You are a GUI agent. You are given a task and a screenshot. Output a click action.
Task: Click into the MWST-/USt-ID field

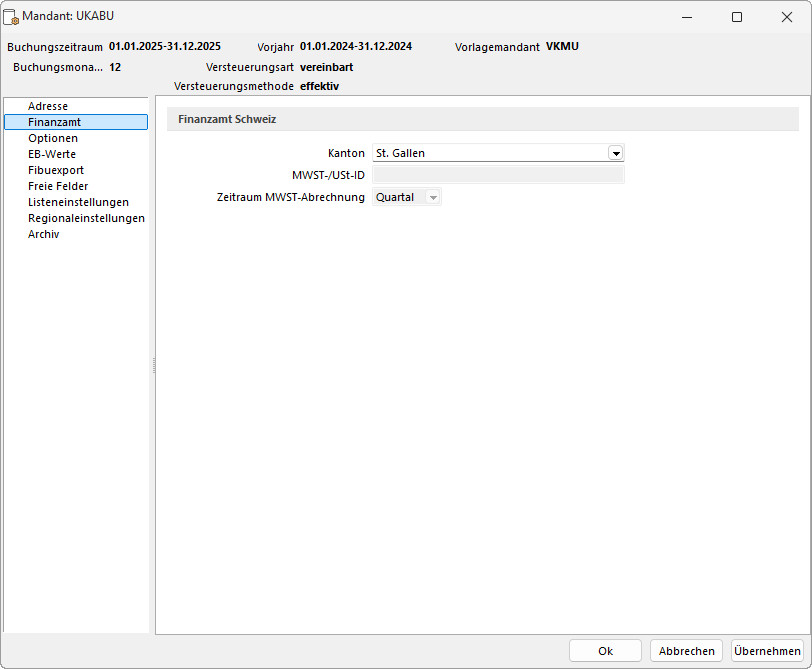pos(498,175)
